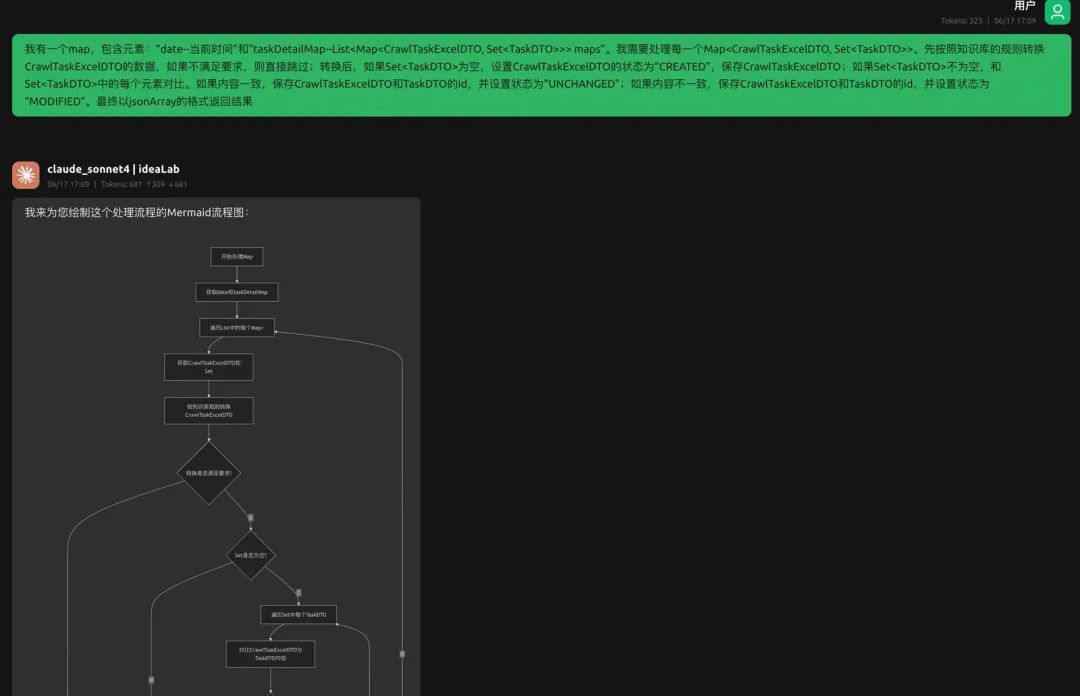Click the "Set是否为空?" decision diamond
1080x696 pixels.
tap(249, 554)
